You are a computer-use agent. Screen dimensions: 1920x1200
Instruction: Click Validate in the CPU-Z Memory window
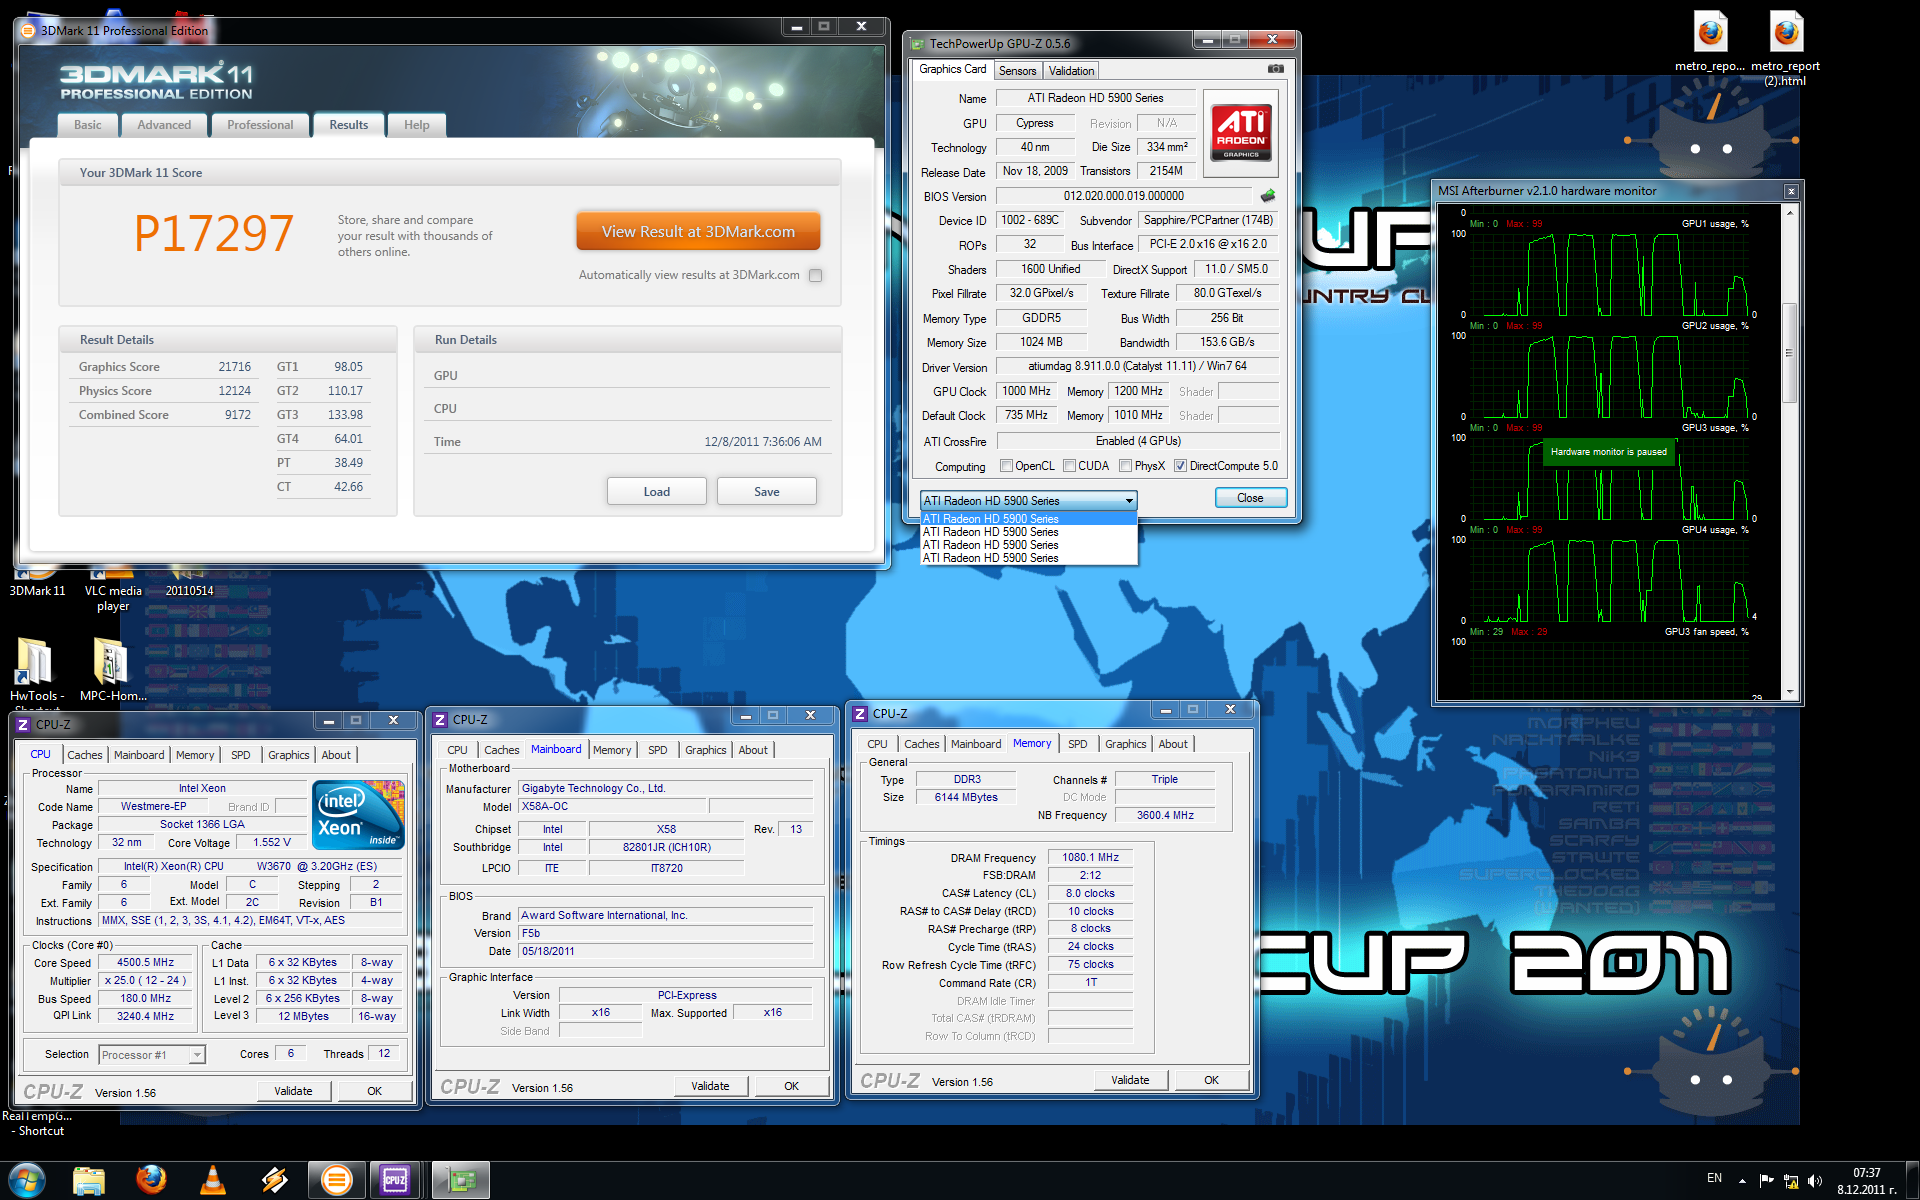point(1130,1080)
